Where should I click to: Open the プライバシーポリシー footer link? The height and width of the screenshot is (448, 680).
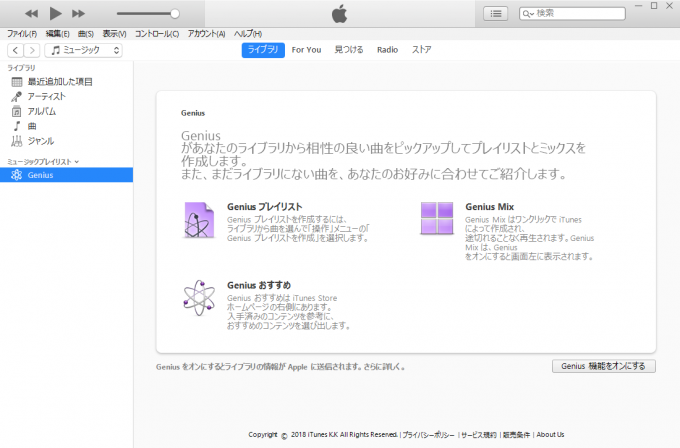click(428, 435)
